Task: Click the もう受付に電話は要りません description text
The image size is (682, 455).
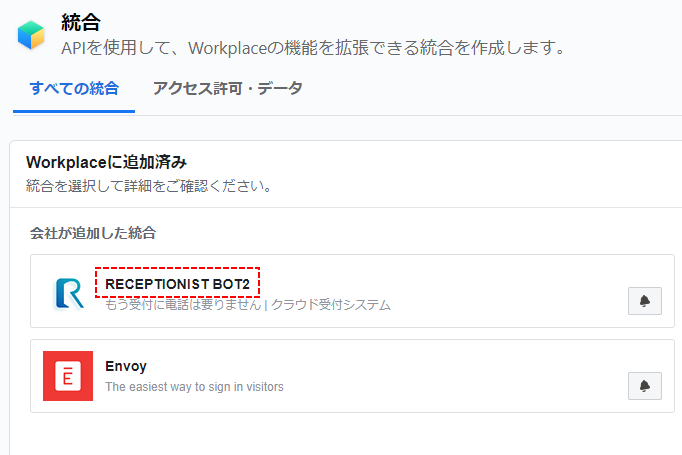Action: point(248,304)
